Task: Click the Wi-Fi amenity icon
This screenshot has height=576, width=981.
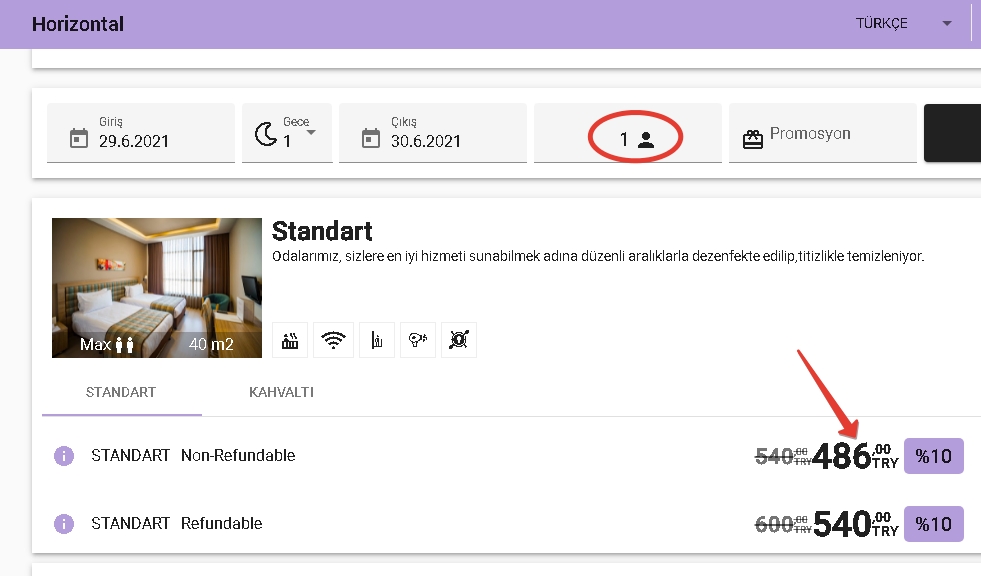Action: (x=333, y=340)
